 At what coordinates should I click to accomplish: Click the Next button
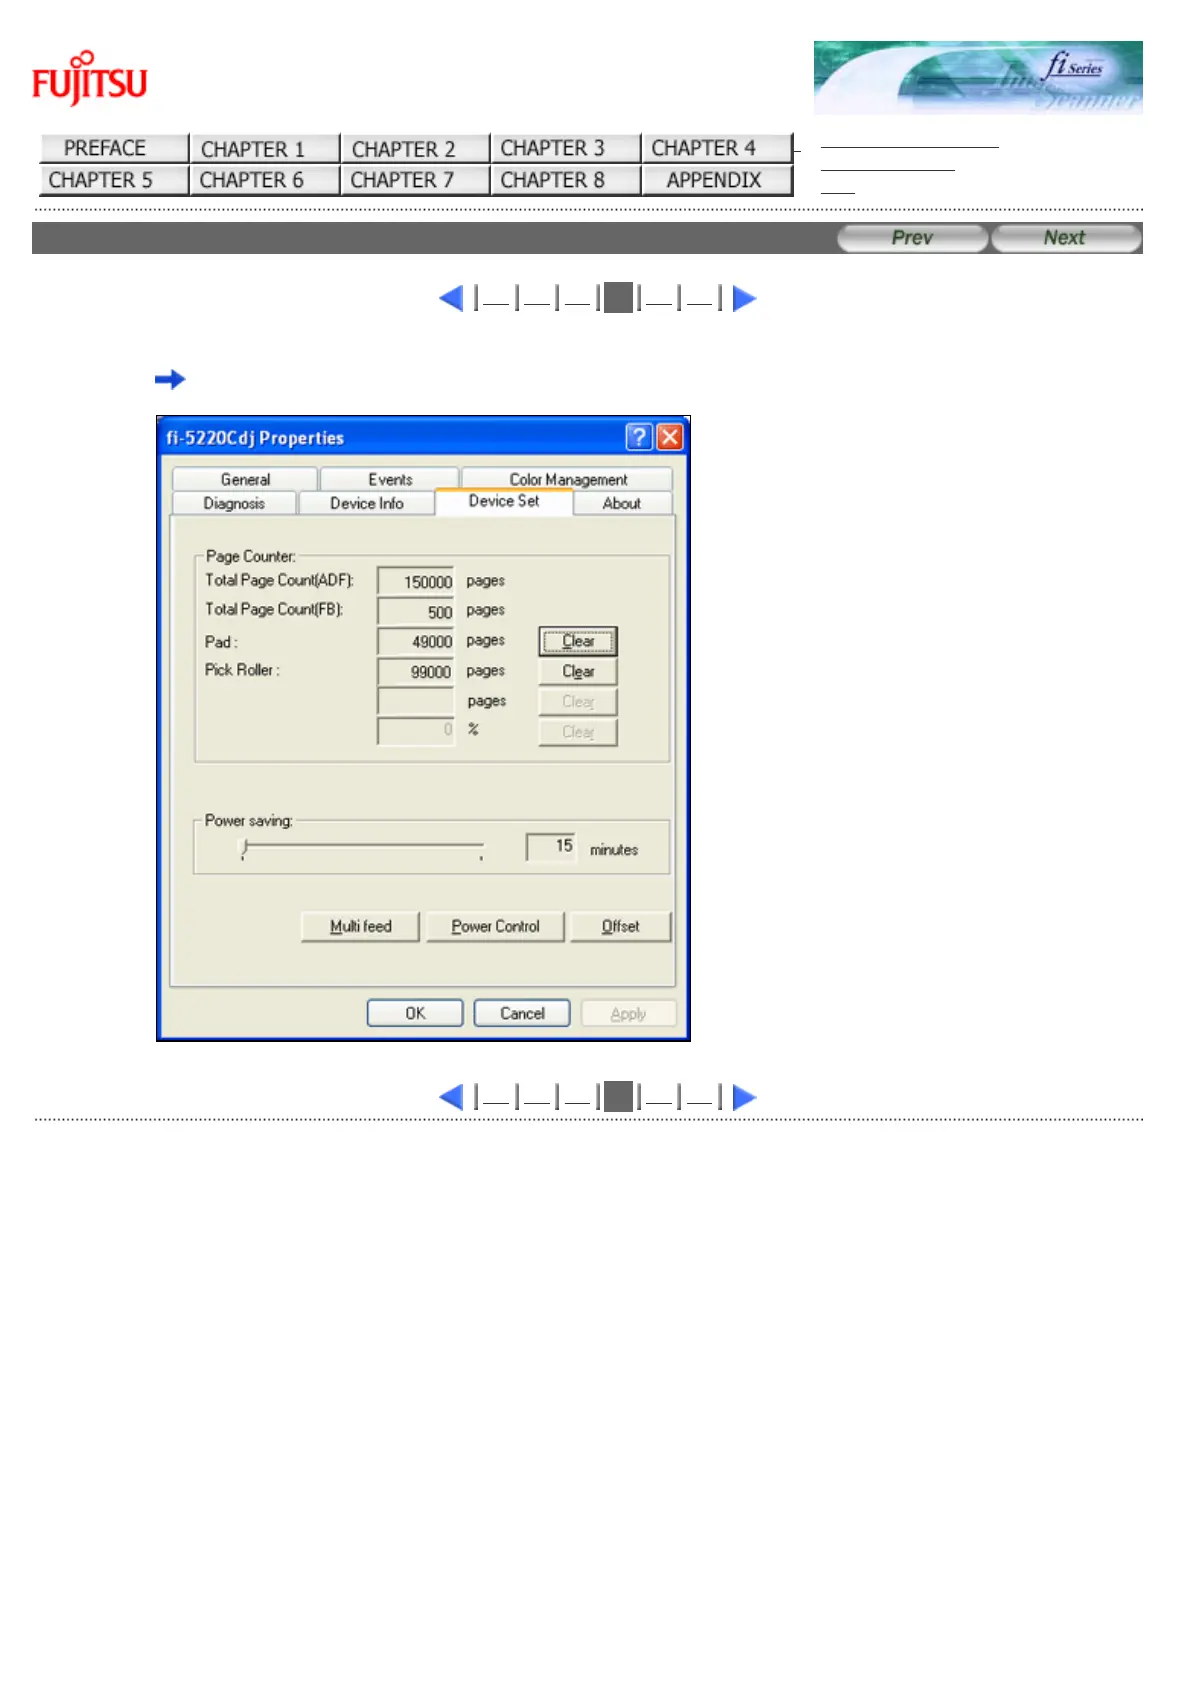1065,238
